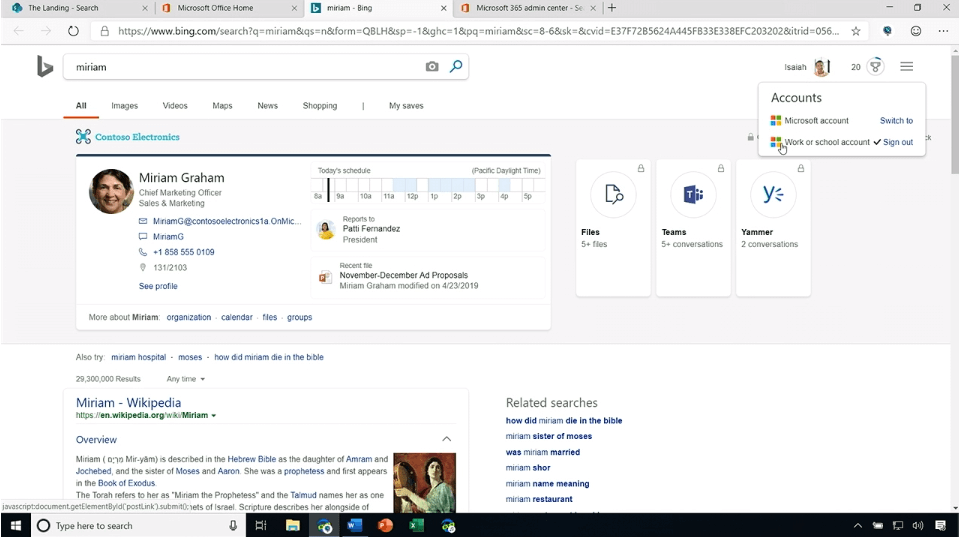The height and width of the screenshot is (537, 959).
Task: Open Miriam's calendar link
Action: click(x=237, y=317)
